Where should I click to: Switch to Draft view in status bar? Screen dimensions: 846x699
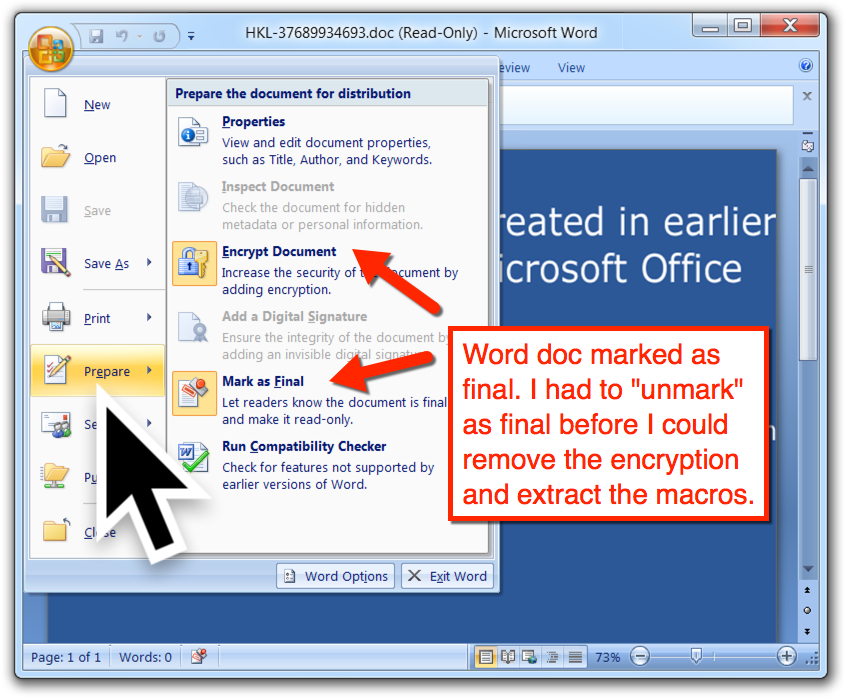point(575,657)
